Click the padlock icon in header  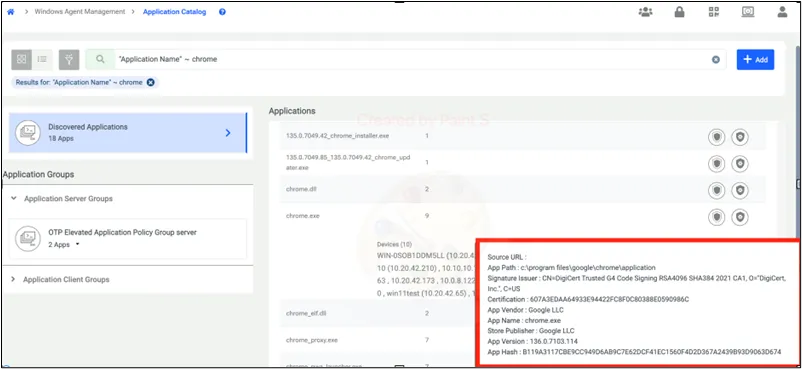click(679, 12)
